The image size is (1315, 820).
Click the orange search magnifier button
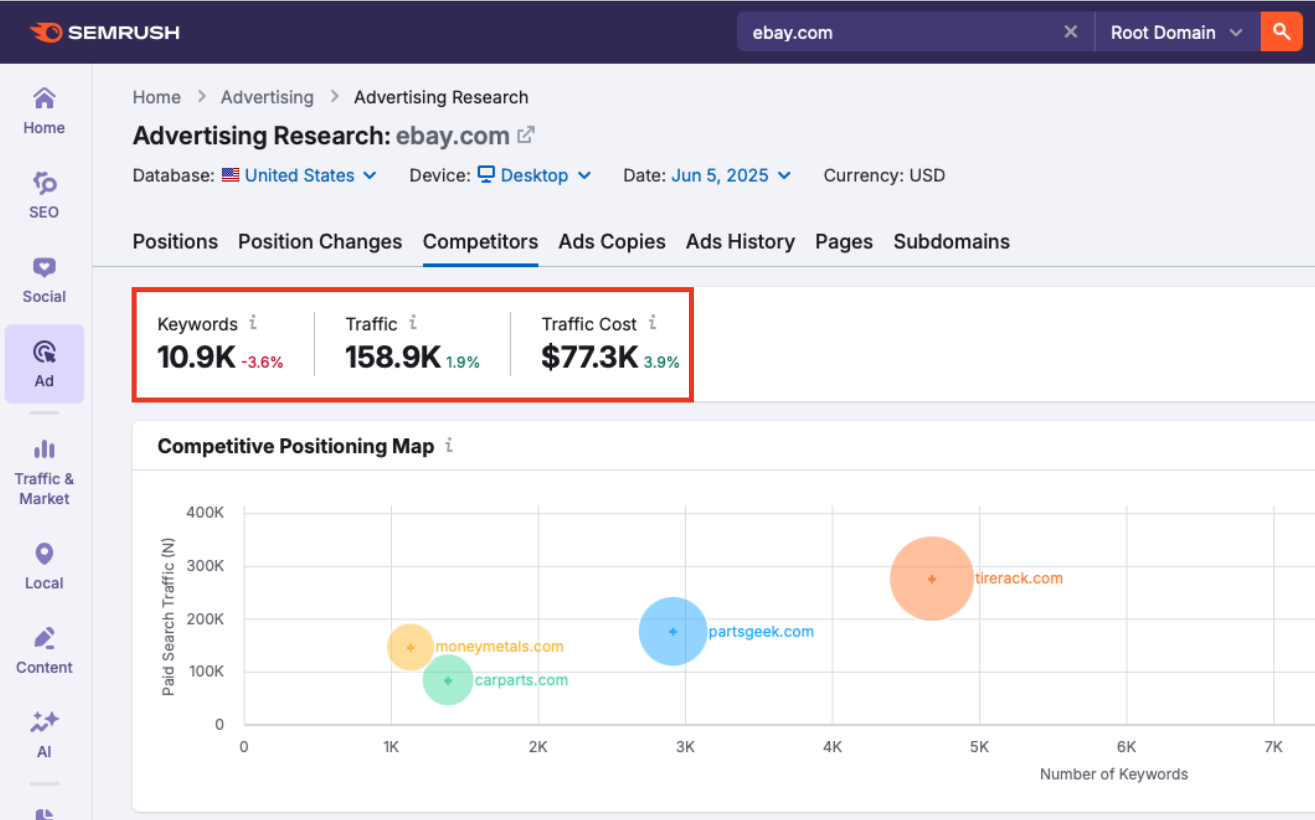click(1281, 31)
